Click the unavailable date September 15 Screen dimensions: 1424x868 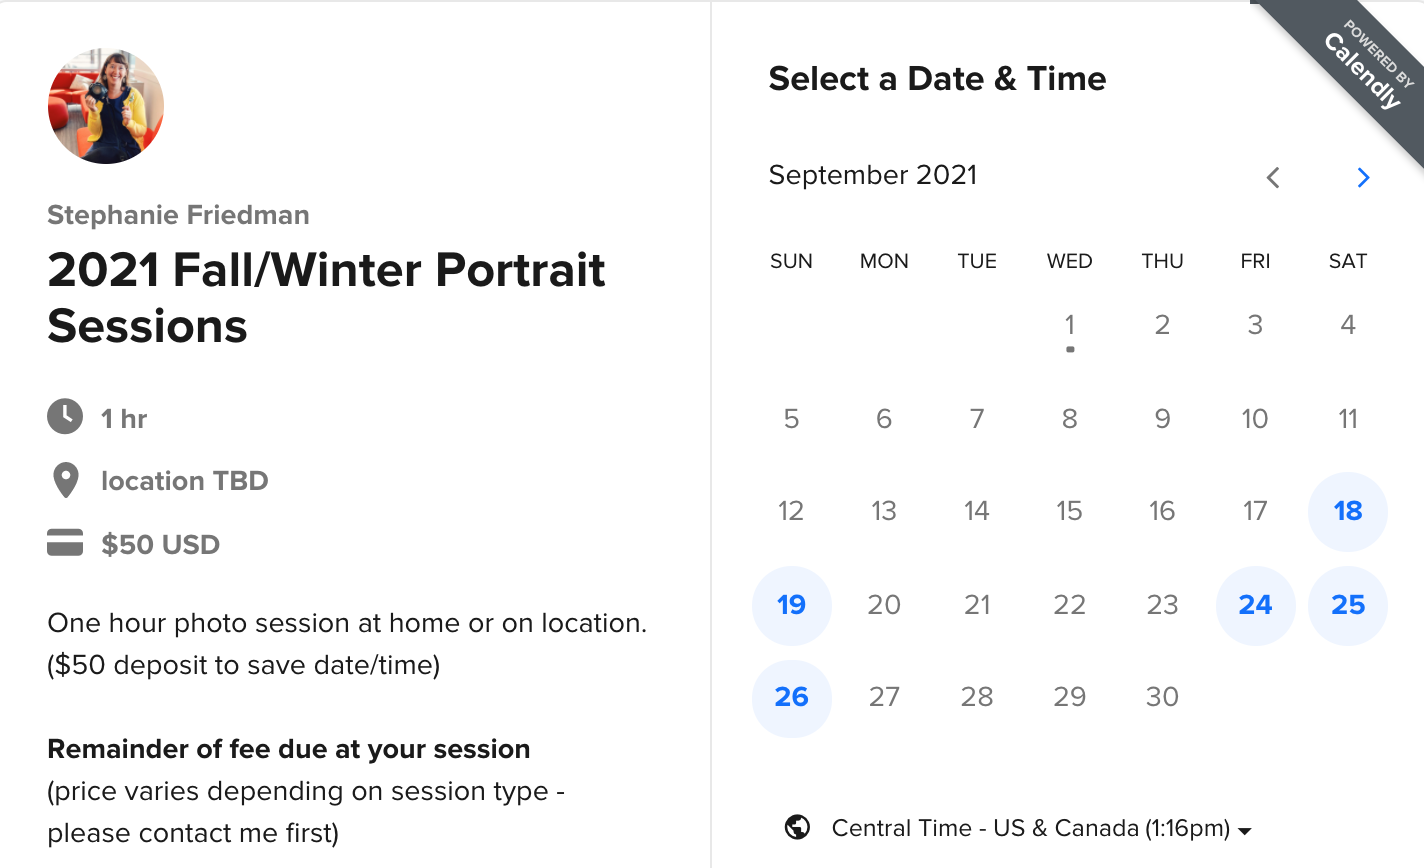pos(1069,511)
